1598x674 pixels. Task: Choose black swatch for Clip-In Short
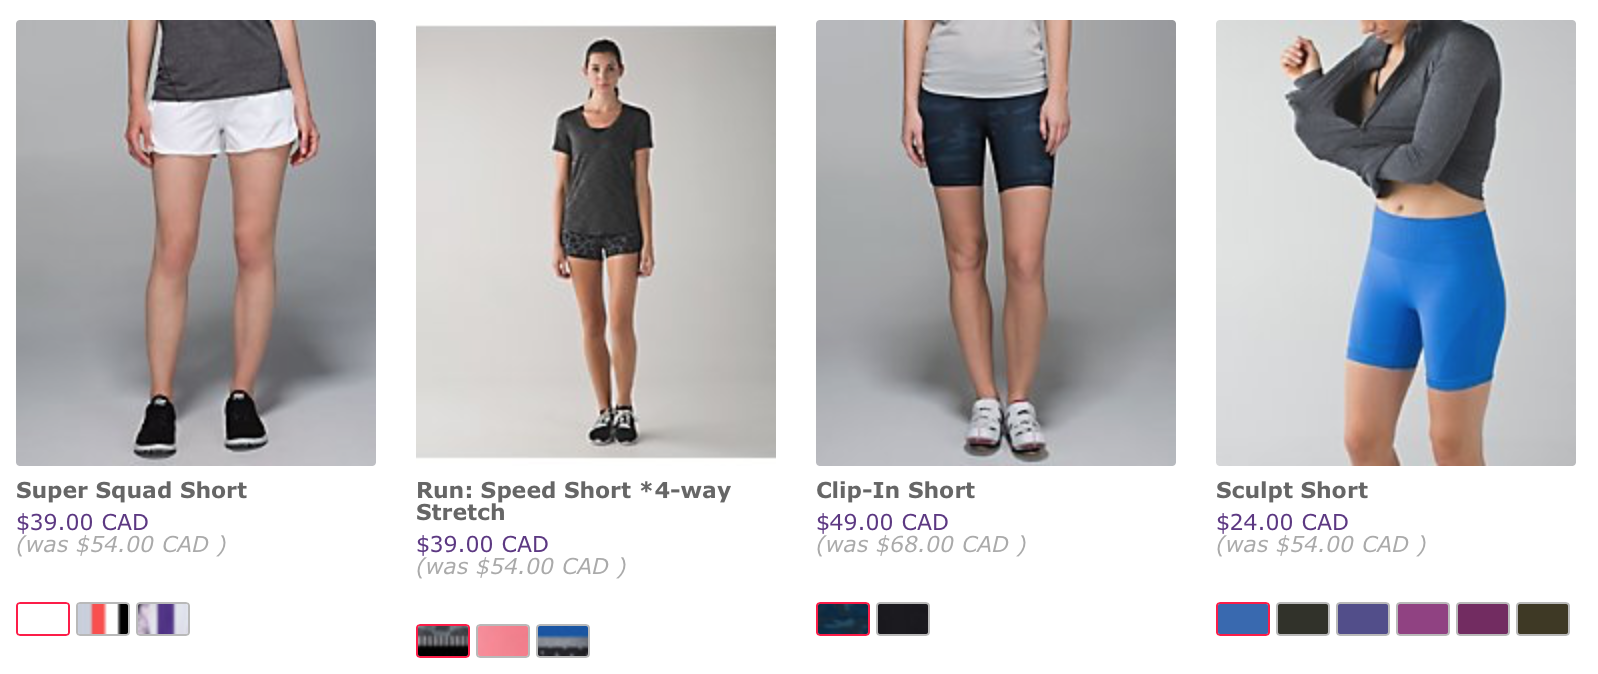tap(903, 619)
